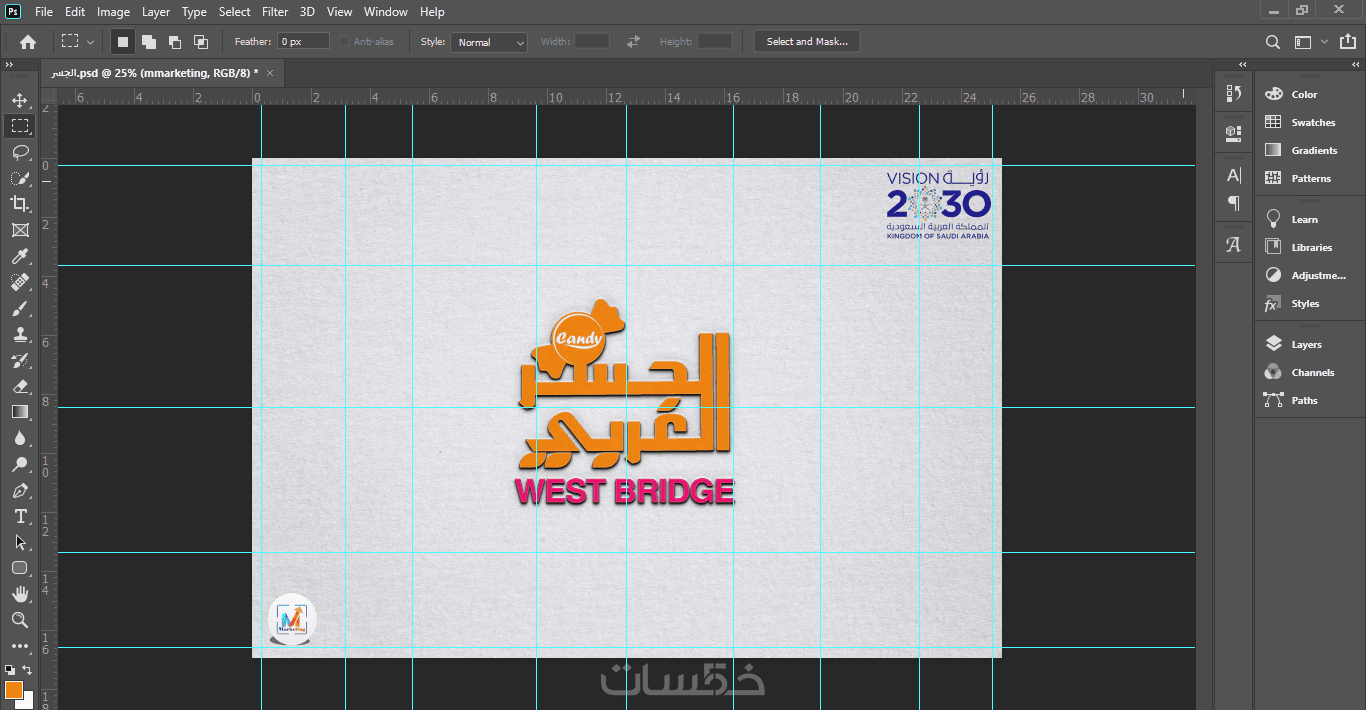Choose Subtract from selection mode

coord(175,42)
